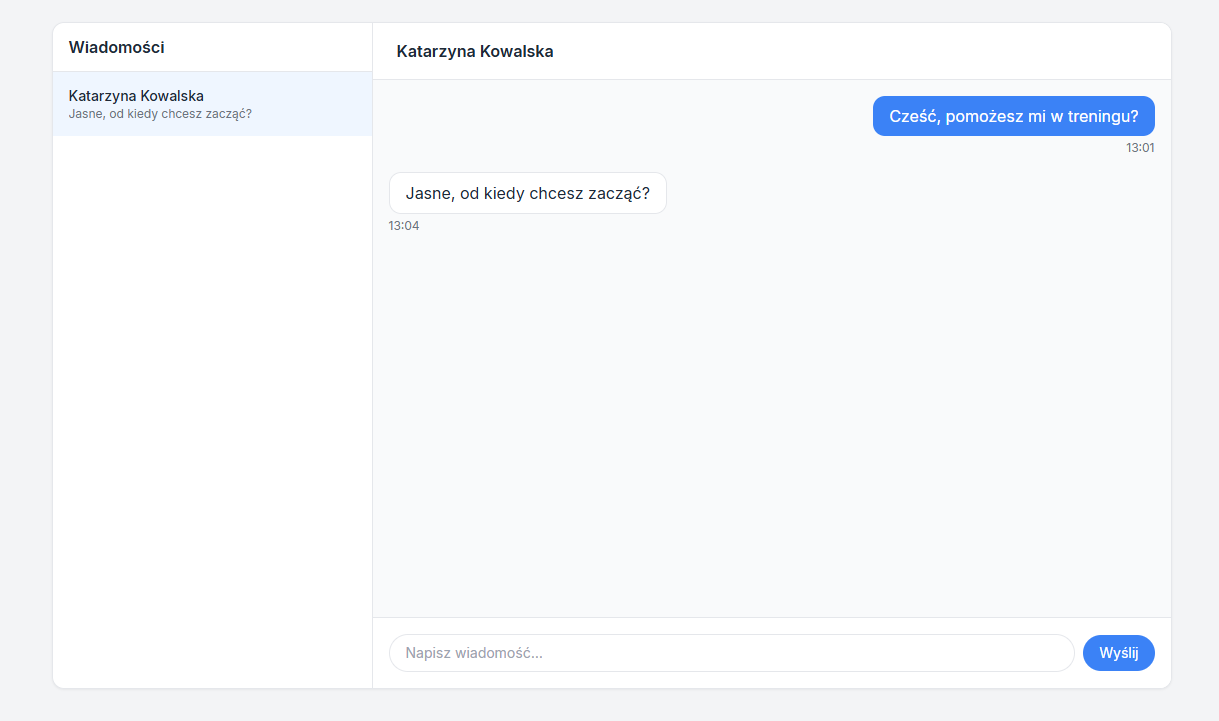Click the contact name in the sidebar
Image resolution: width=1219 pixels, height=721 pixels.
pos(135,96)
